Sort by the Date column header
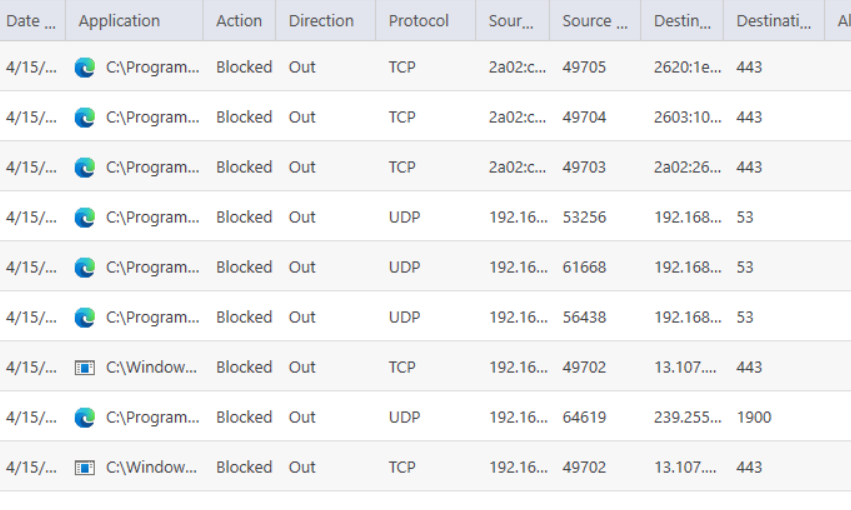The image size is (851, 510). tap(31, 20)
